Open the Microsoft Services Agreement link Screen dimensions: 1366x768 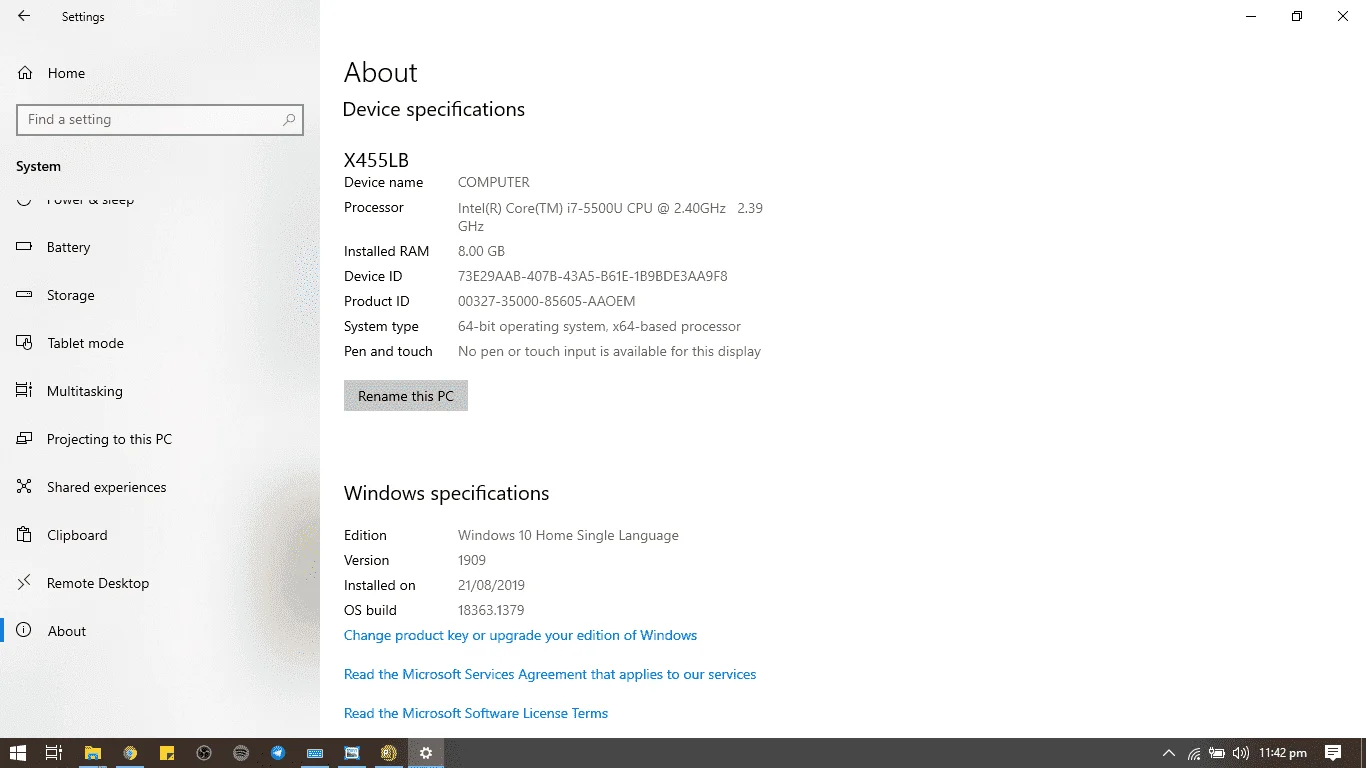click(x=550, y=674)
